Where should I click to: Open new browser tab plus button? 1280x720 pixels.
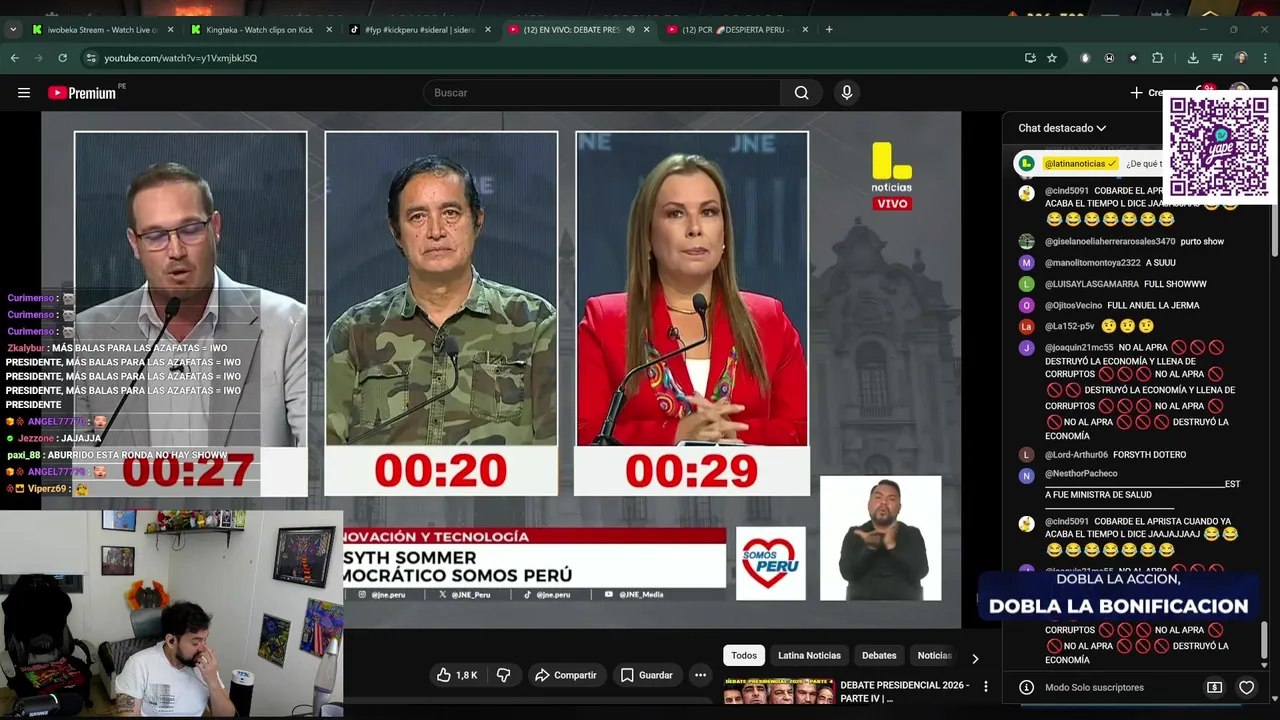click(829, 29)
